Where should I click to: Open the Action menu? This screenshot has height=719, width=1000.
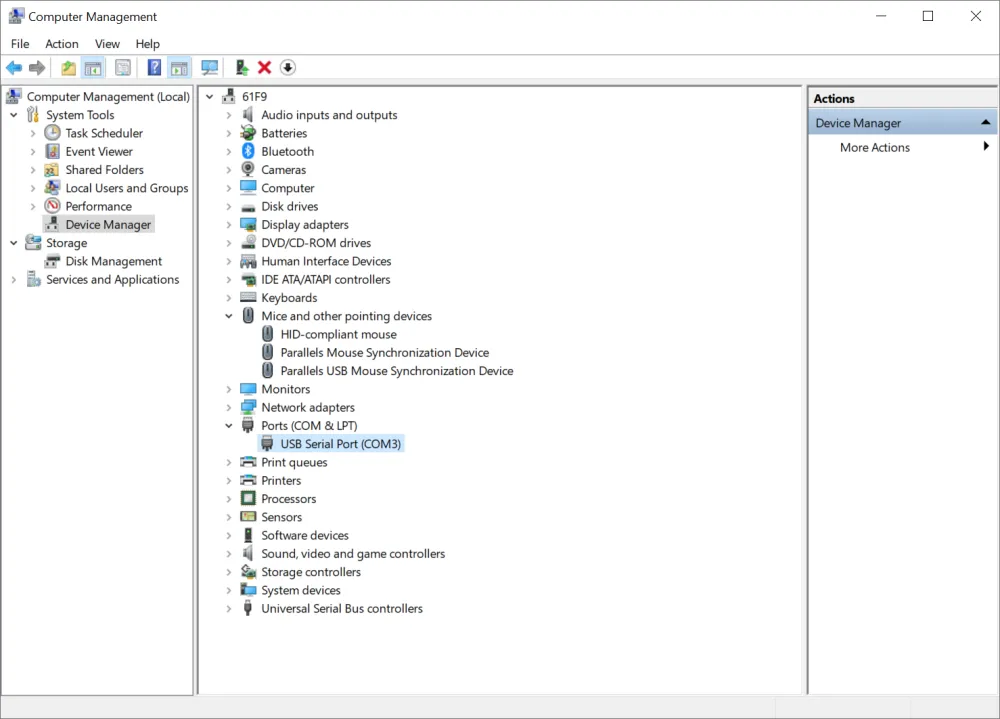point(62,44)
